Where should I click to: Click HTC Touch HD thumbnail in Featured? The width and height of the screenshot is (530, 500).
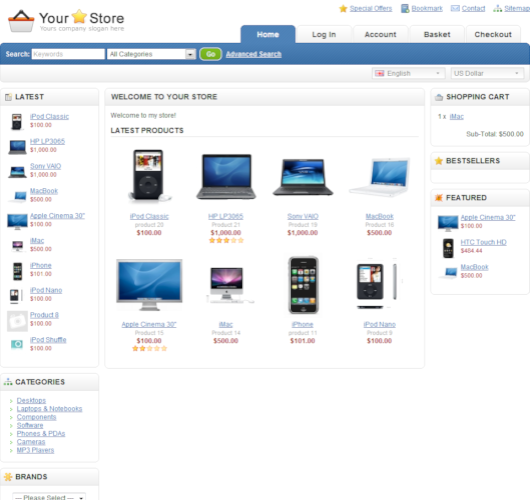click(x=448, y=248)
